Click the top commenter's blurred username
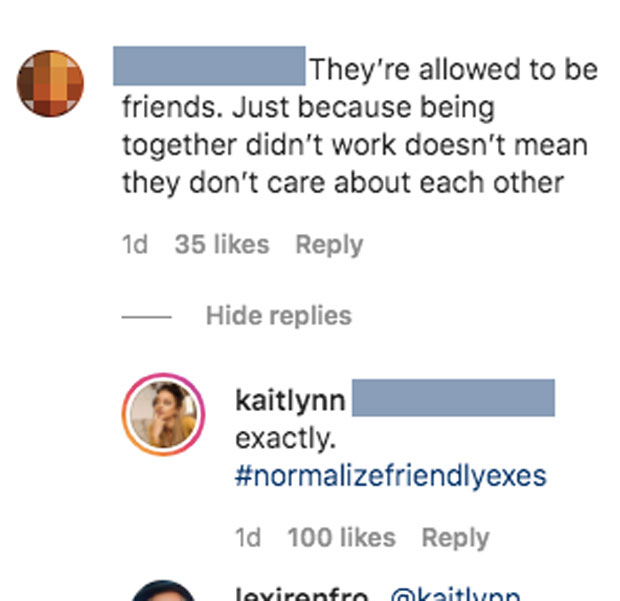This screenshot has width=620, height=601. pyautogui.click(x=208, y=65)
